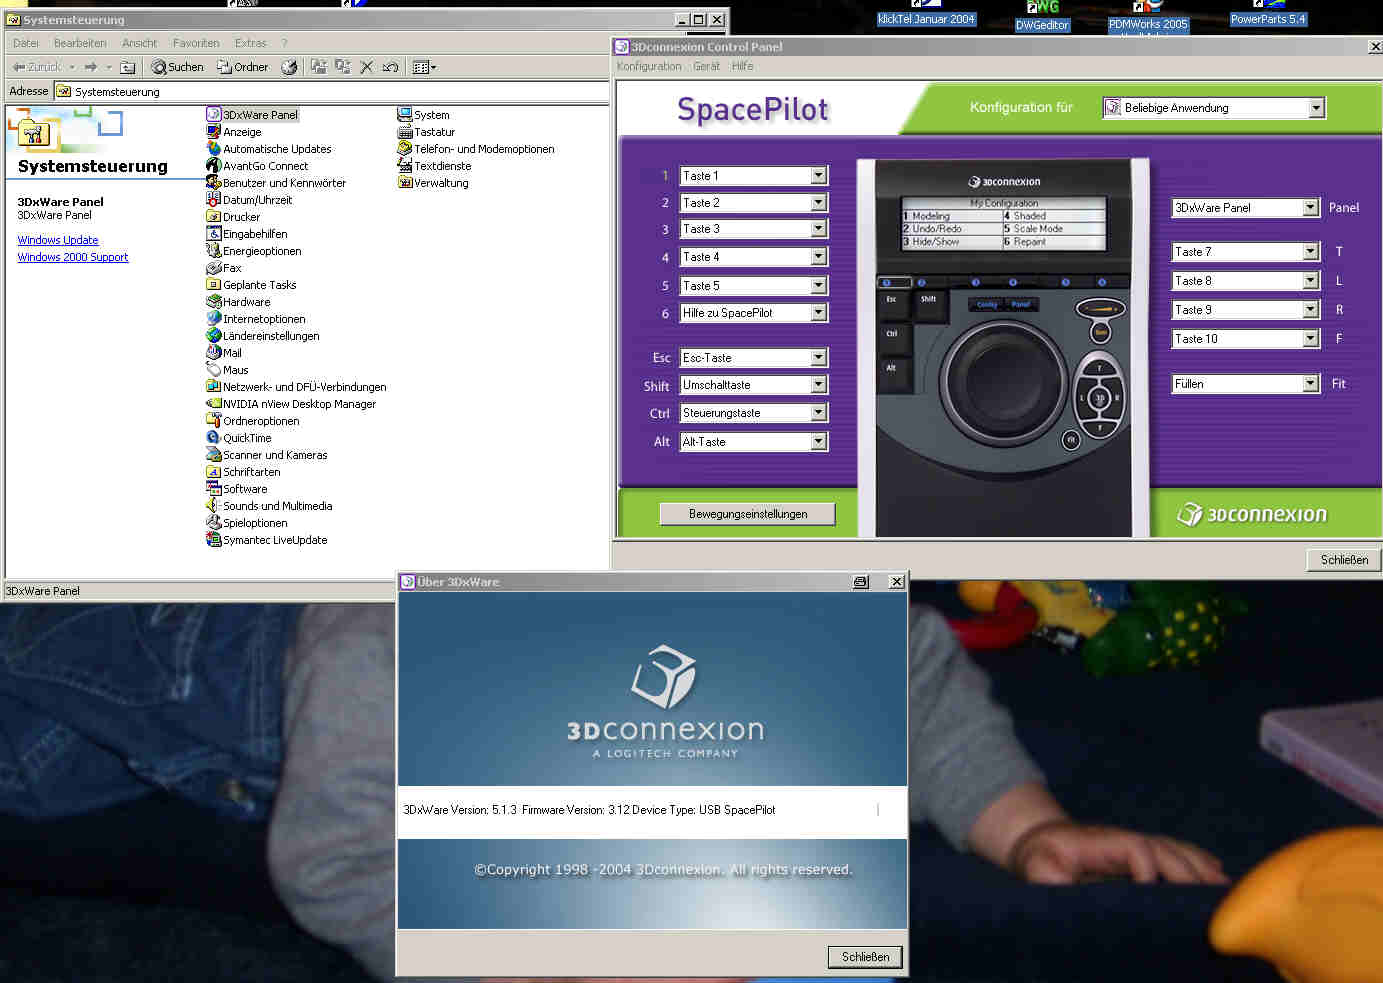1383x983 pixels.
Task: Expand the Esc-Taste dropdown
Action: click(x=818, y=358)
